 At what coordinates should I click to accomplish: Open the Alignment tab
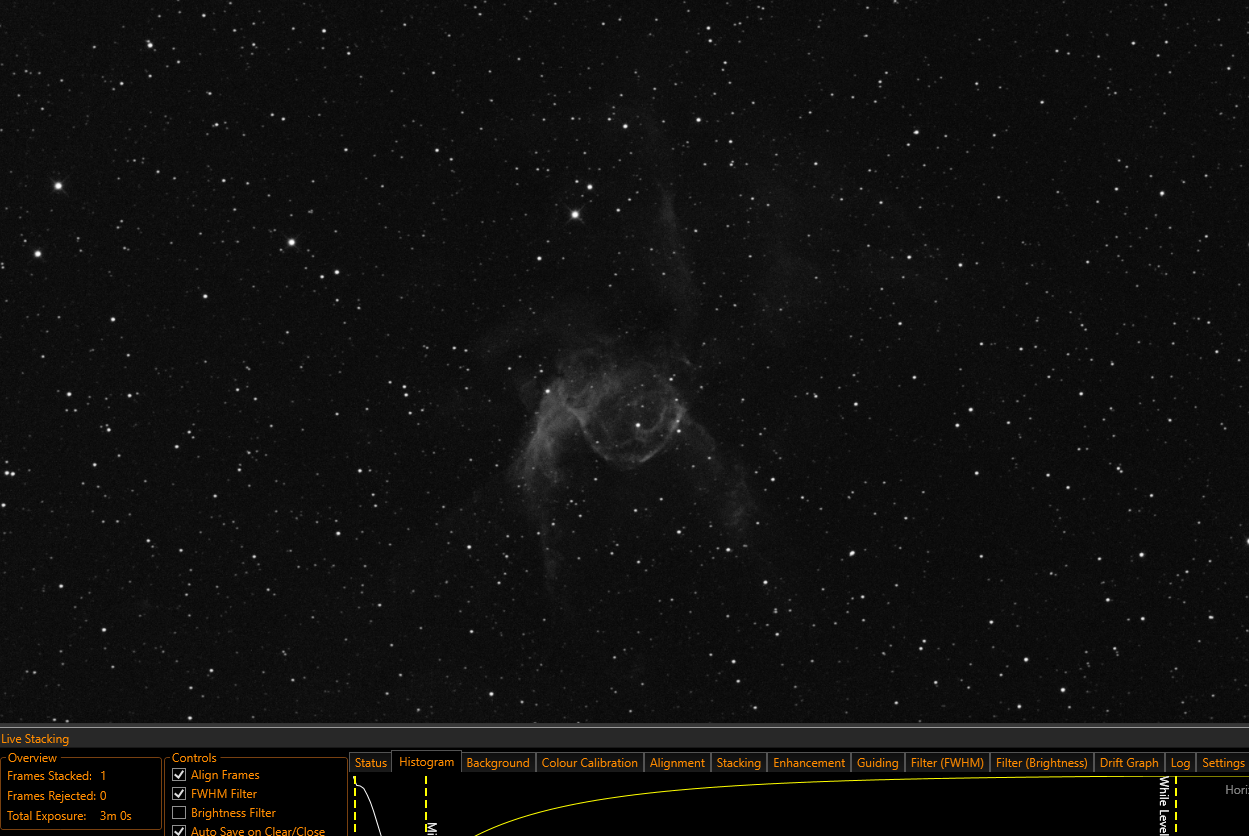[x=677, y=763]
